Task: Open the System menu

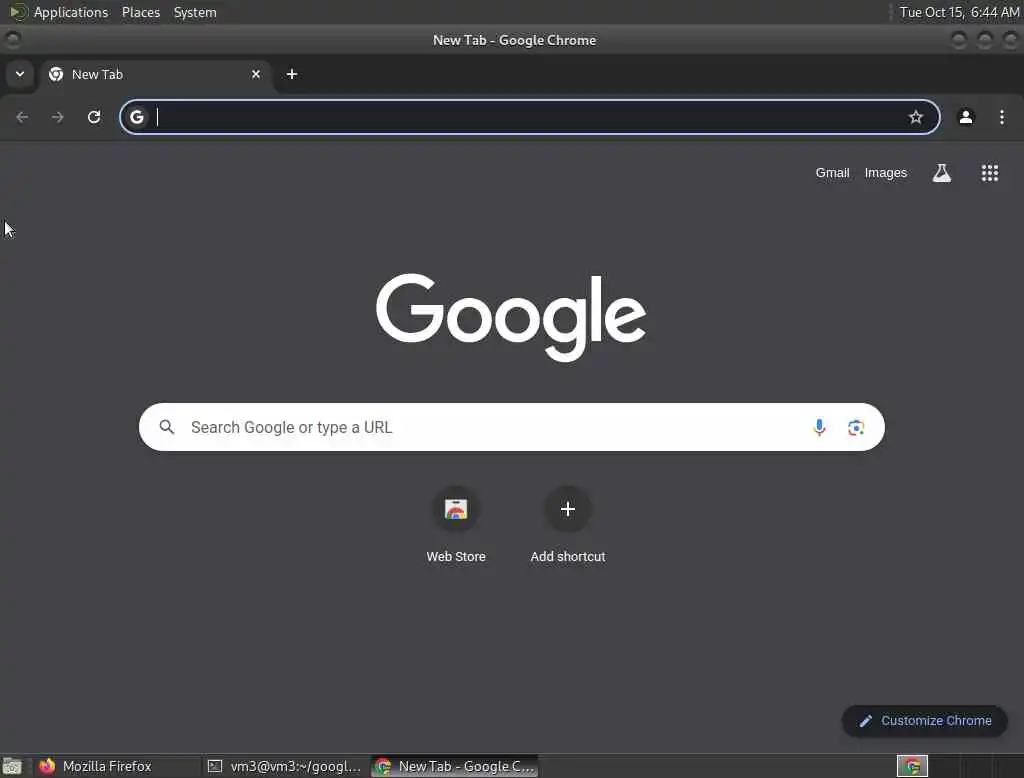Action: [x=195, y=12]
